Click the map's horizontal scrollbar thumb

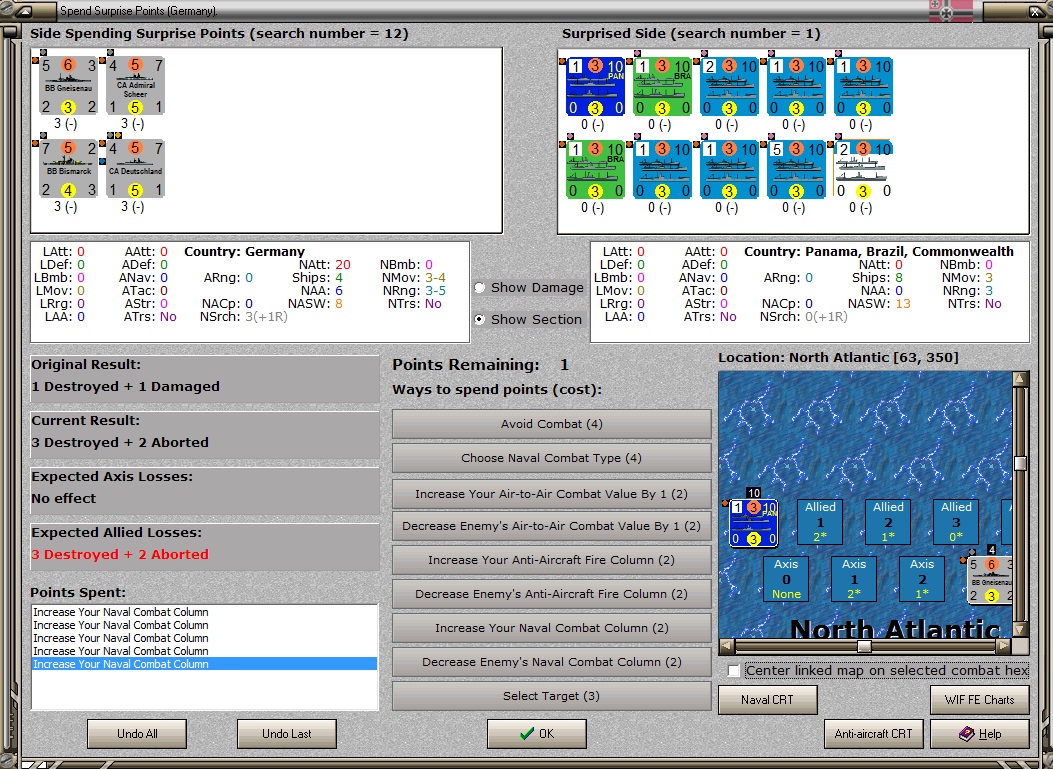tap(864, 646)
